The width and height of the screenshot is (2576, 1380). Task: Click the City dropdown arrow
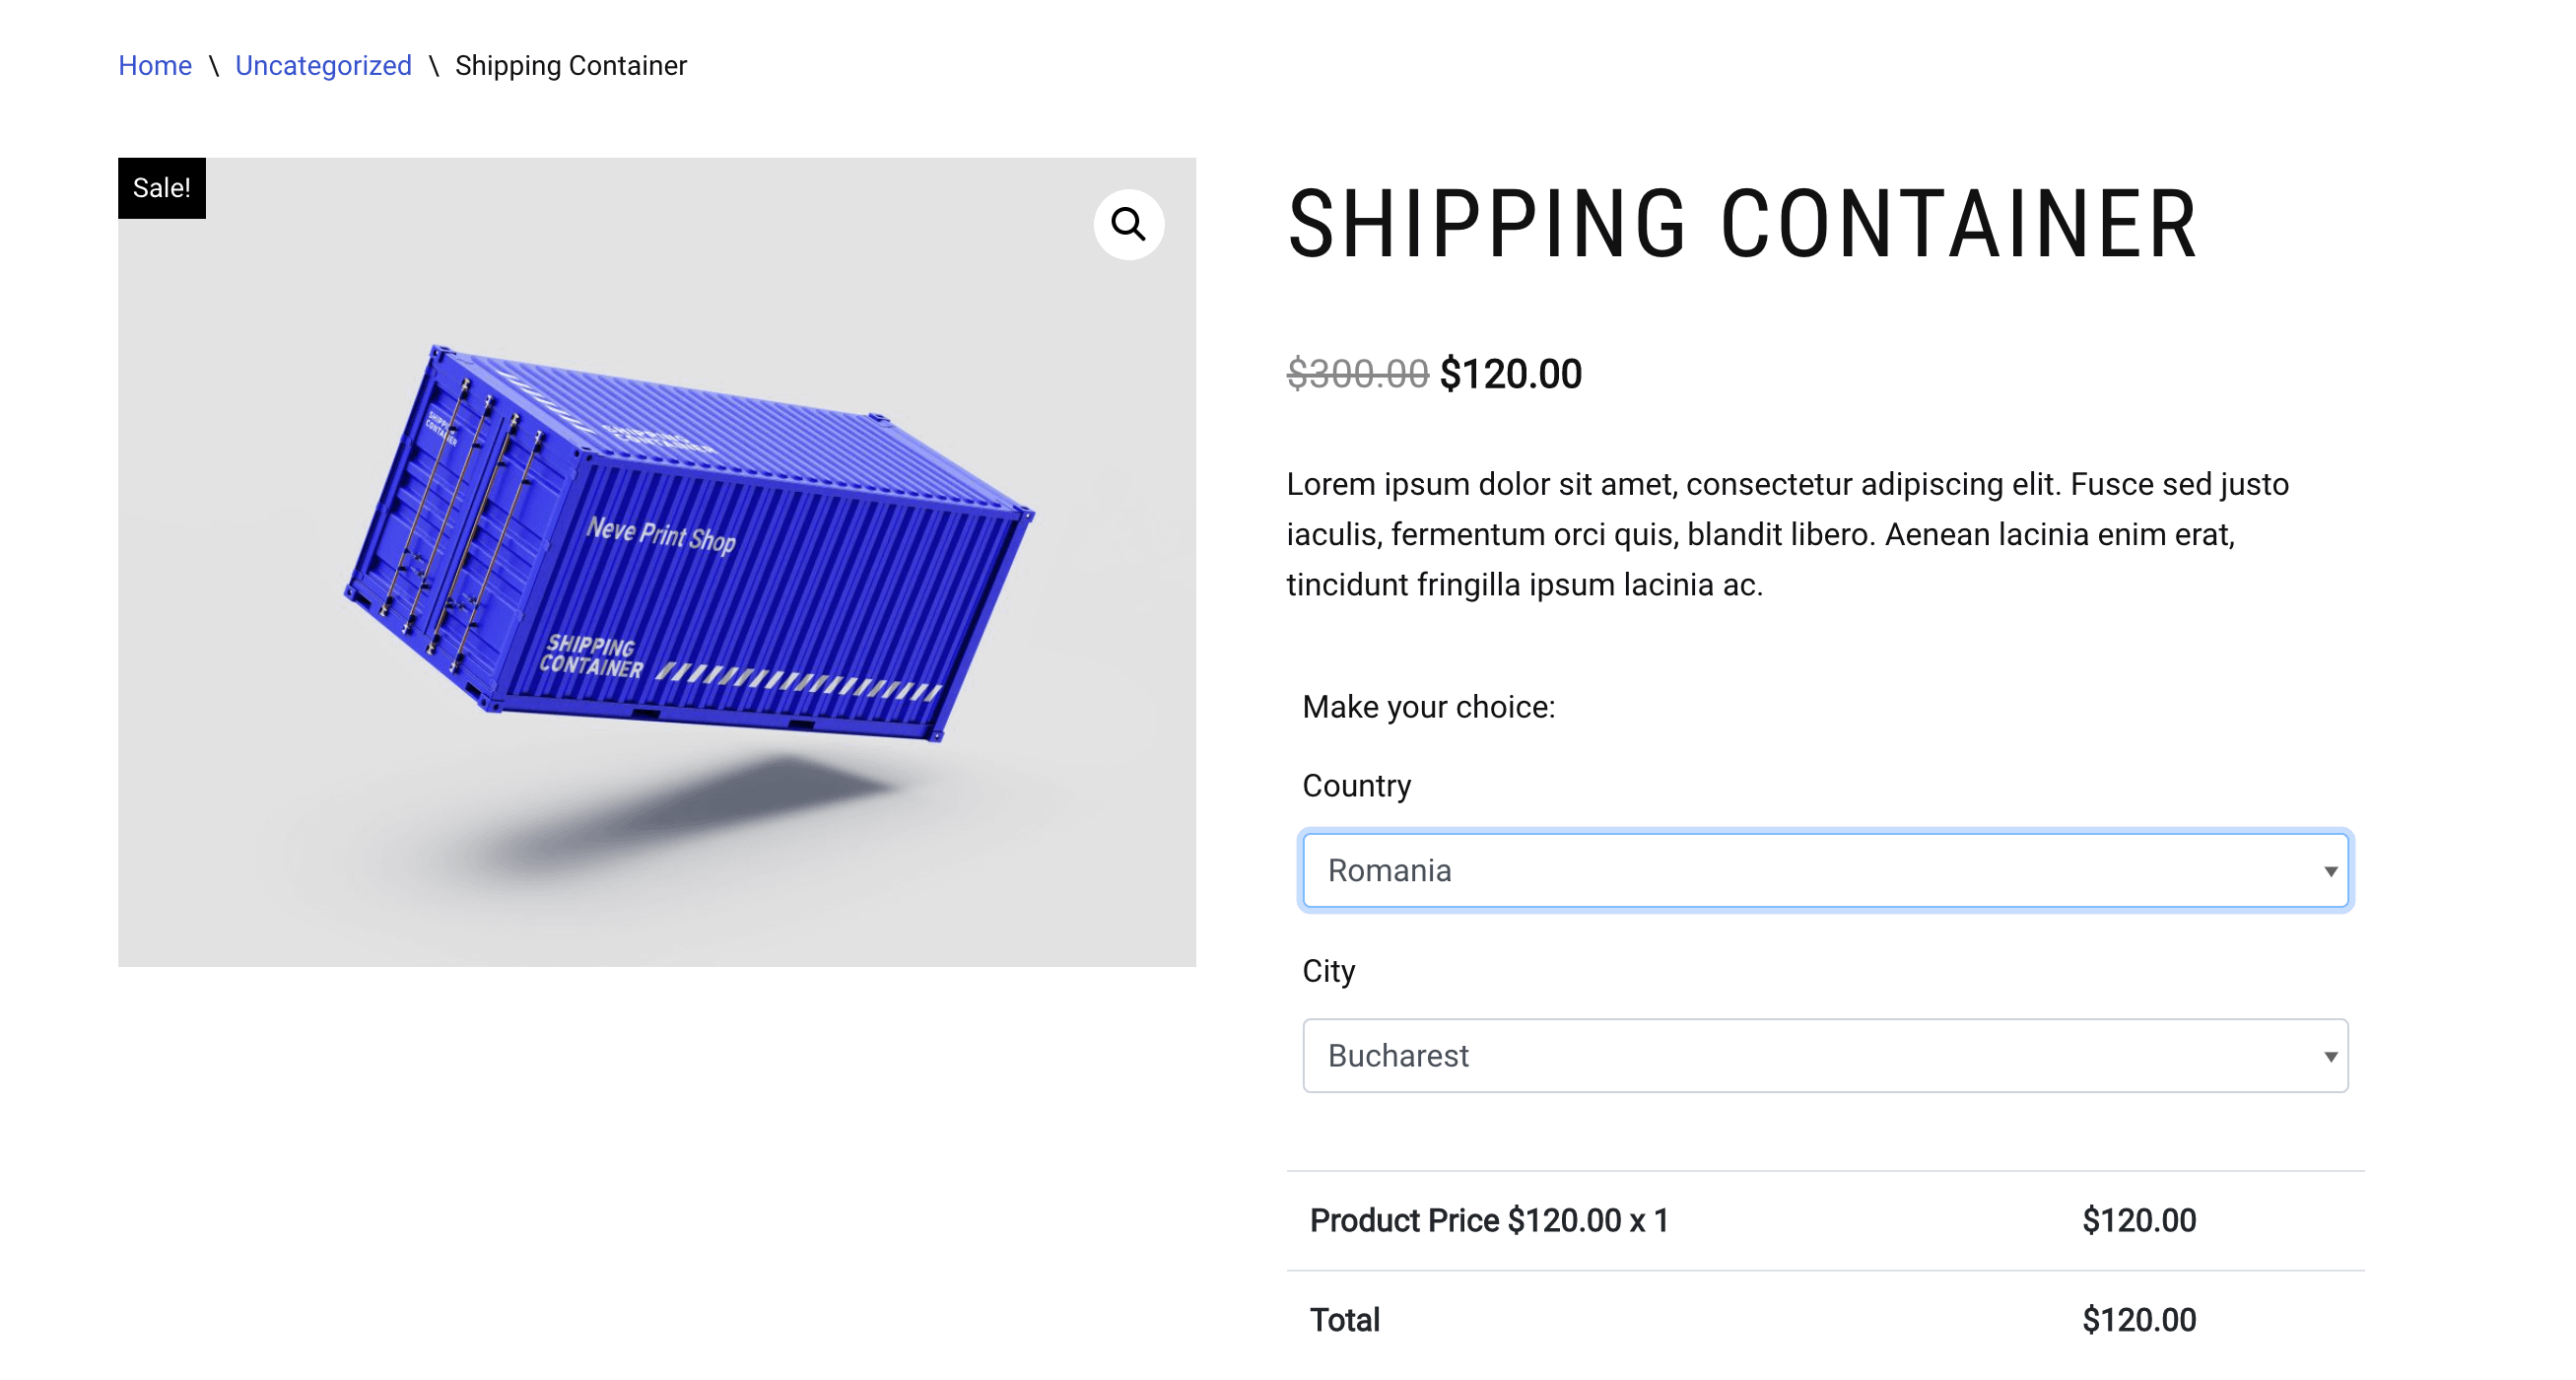[2329, 1056]
